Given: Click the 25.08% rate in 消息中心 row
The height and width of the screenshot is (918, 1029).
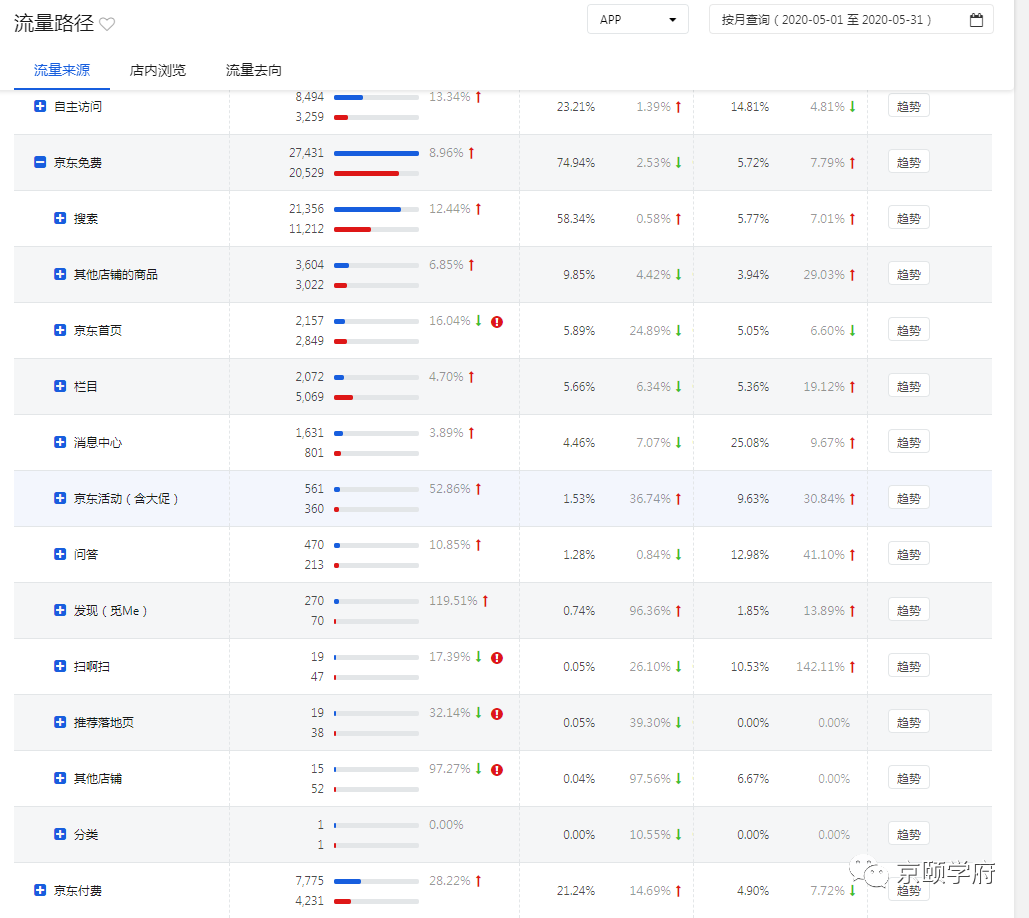Looking at the screenshot, I should [x=749, y=443].
